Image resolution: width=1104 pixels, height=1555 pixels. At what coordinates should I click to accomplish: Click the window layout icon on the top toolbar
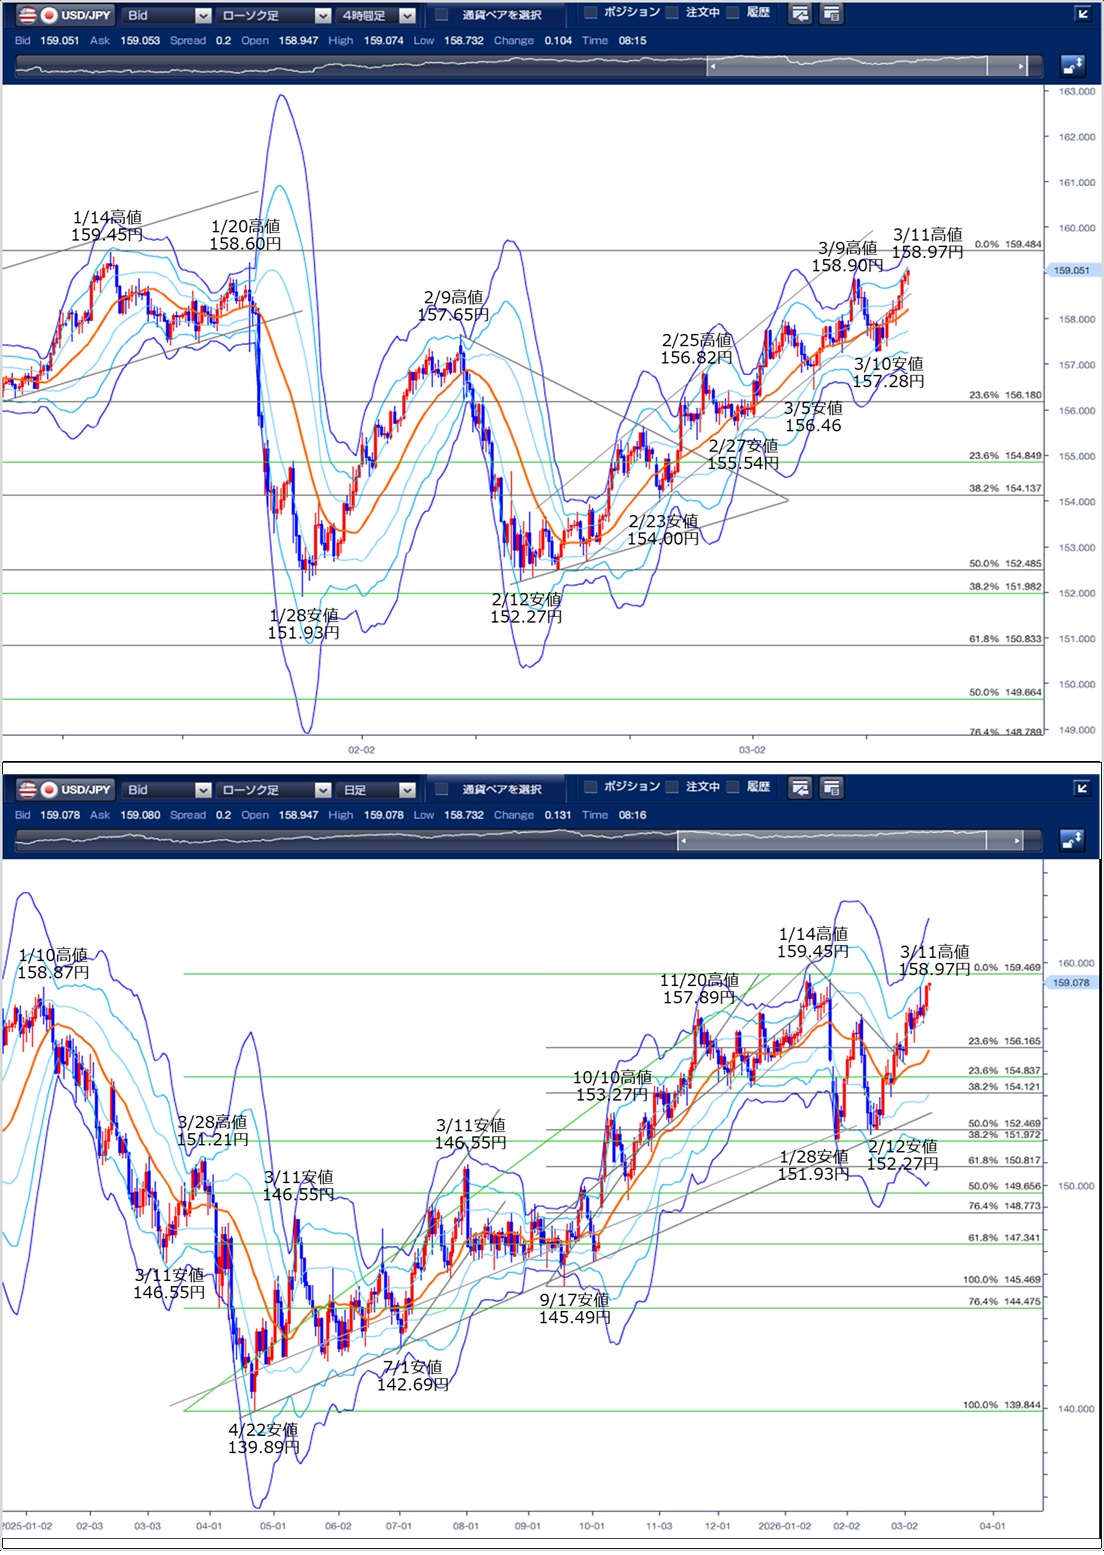[831, 14]
